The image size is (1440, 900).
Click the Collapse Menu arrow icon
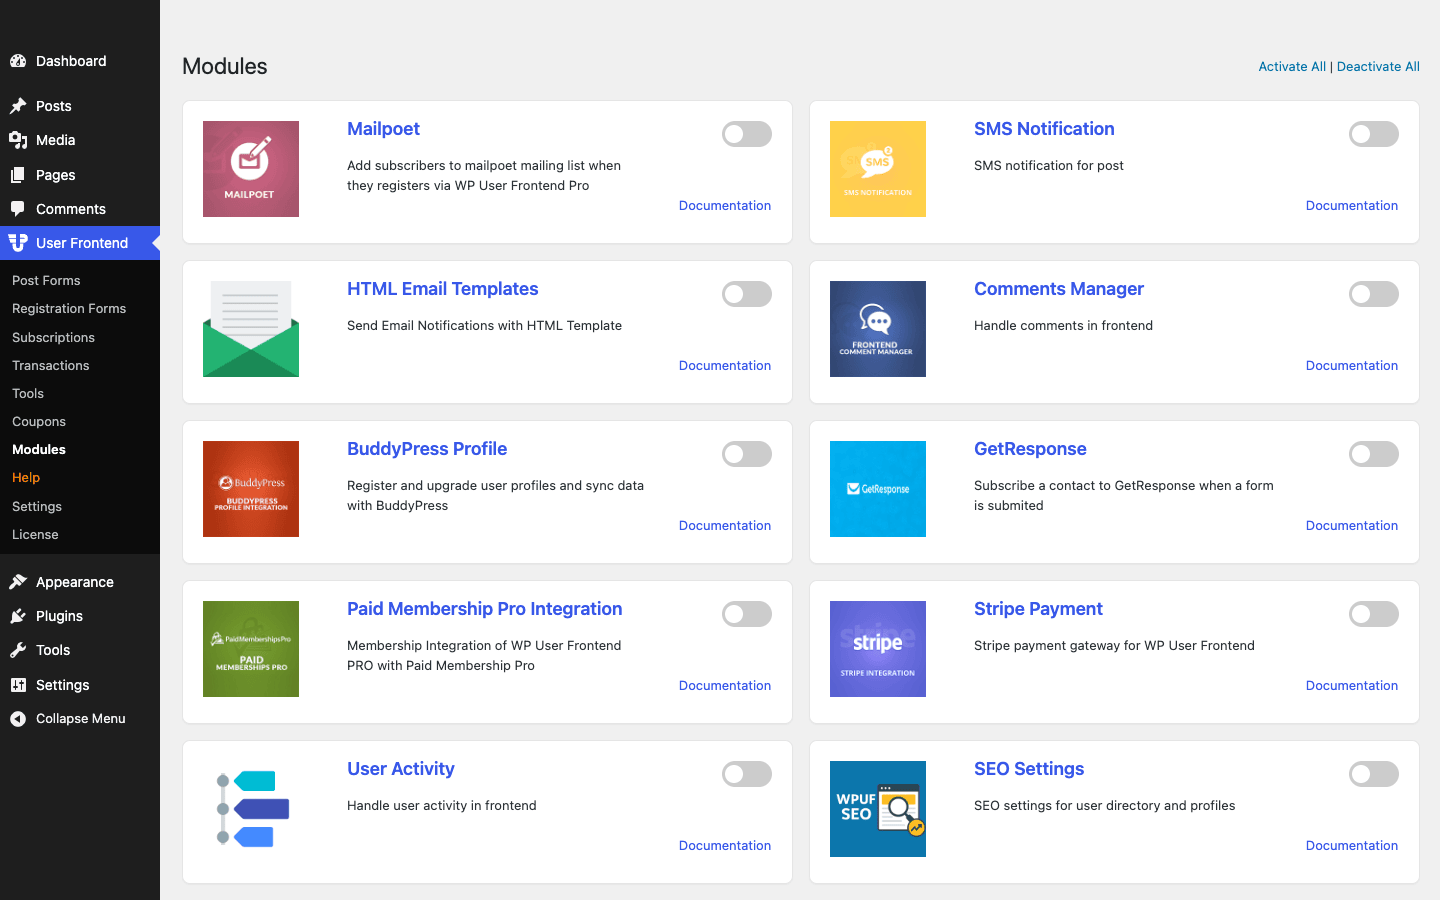point(18,719)
